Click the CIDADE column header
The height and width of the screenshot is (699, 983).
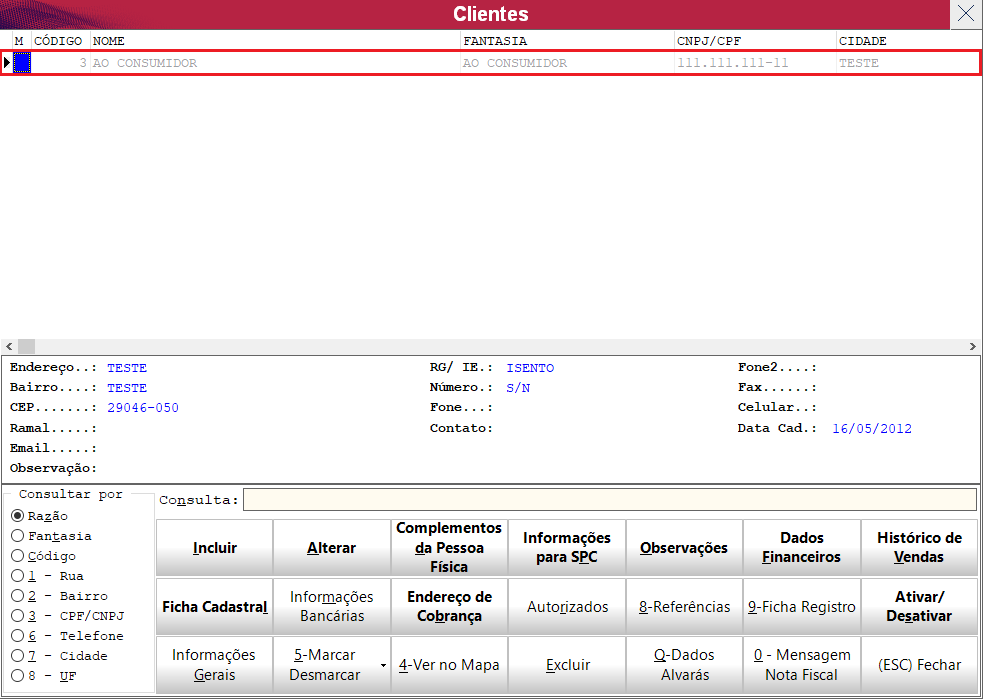tap(909, 41)
